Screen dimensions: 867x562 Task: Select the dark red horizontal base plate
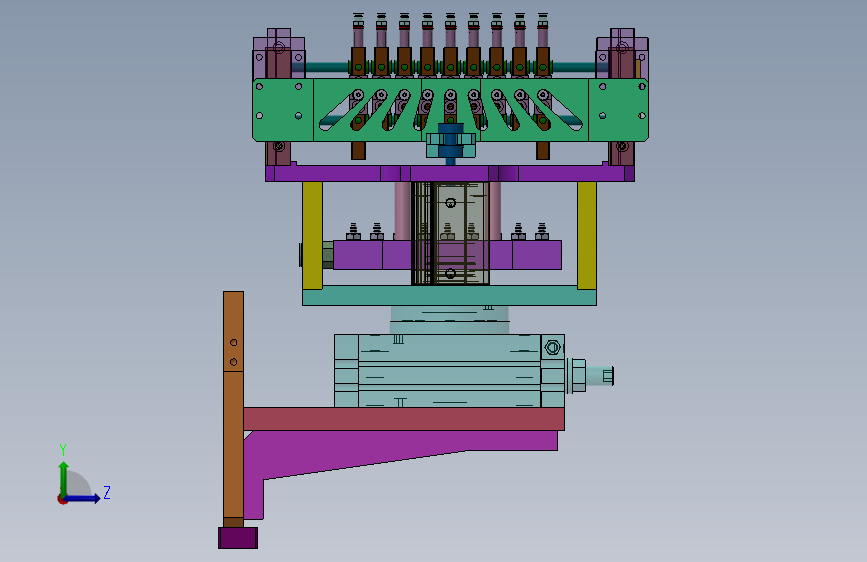[x=404, y=419]
